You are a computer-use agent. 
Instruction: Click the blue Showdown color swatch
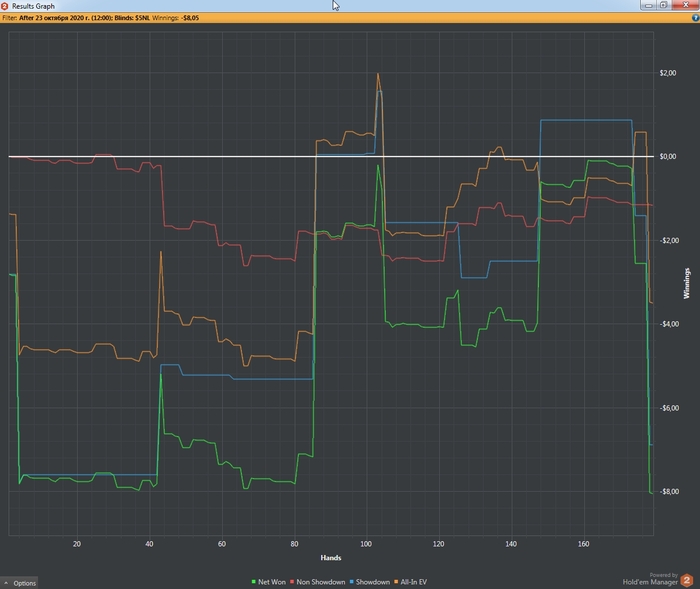coord(351,582)
